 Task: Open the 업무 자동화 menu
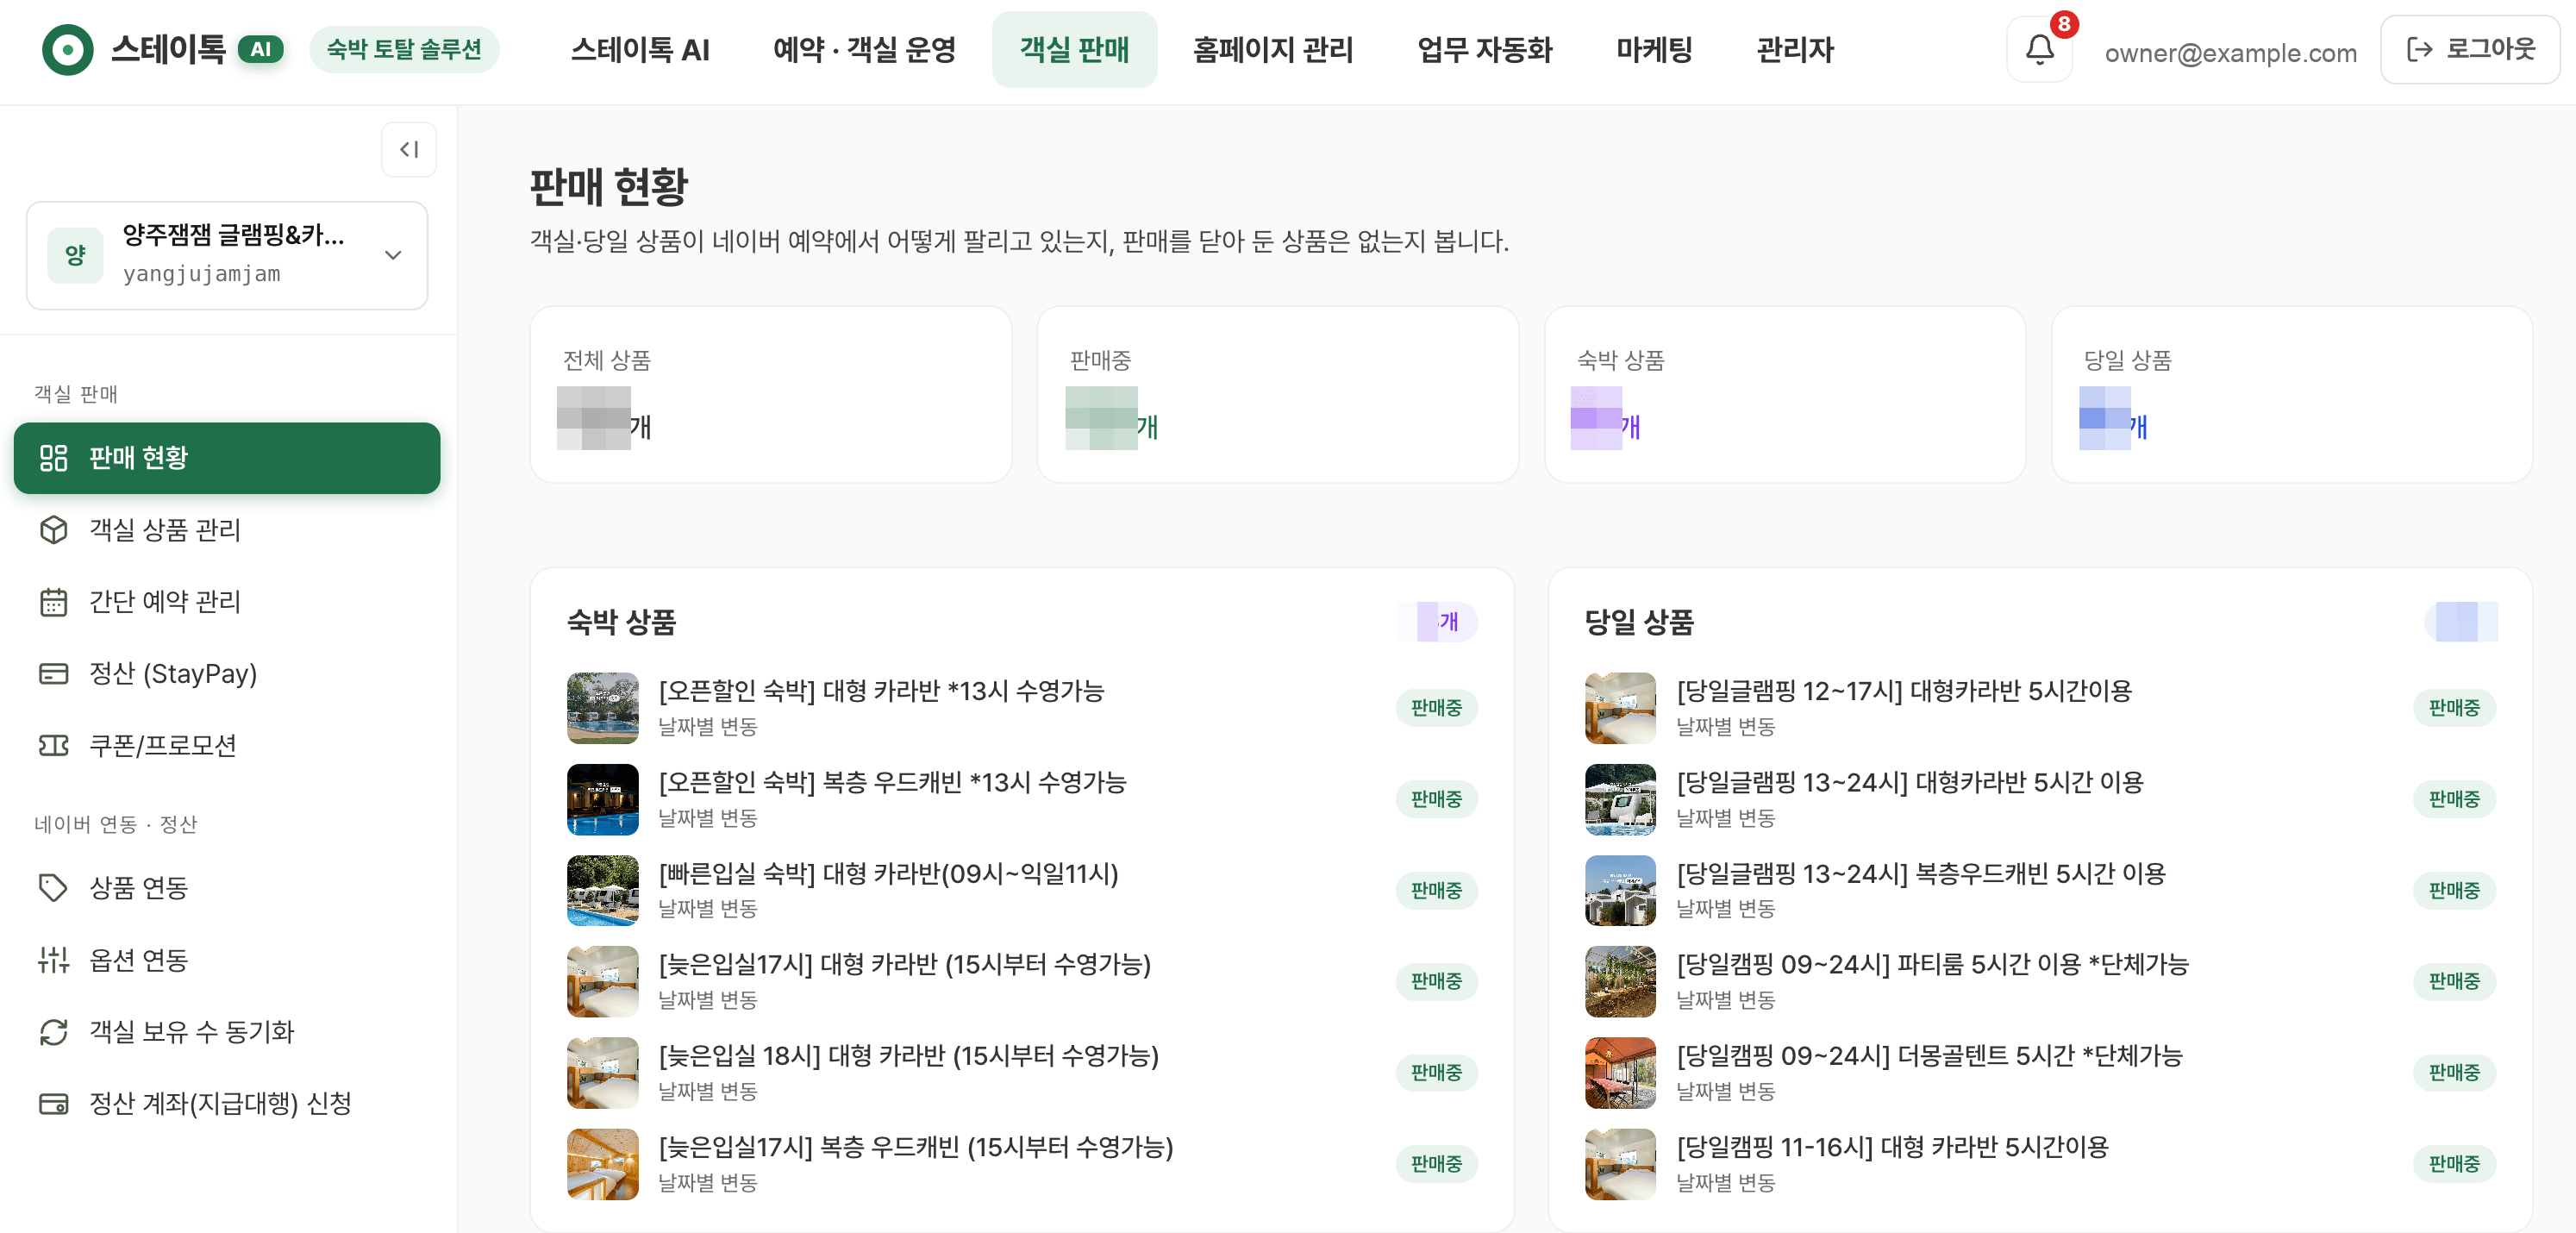[x=1484, y=49]
